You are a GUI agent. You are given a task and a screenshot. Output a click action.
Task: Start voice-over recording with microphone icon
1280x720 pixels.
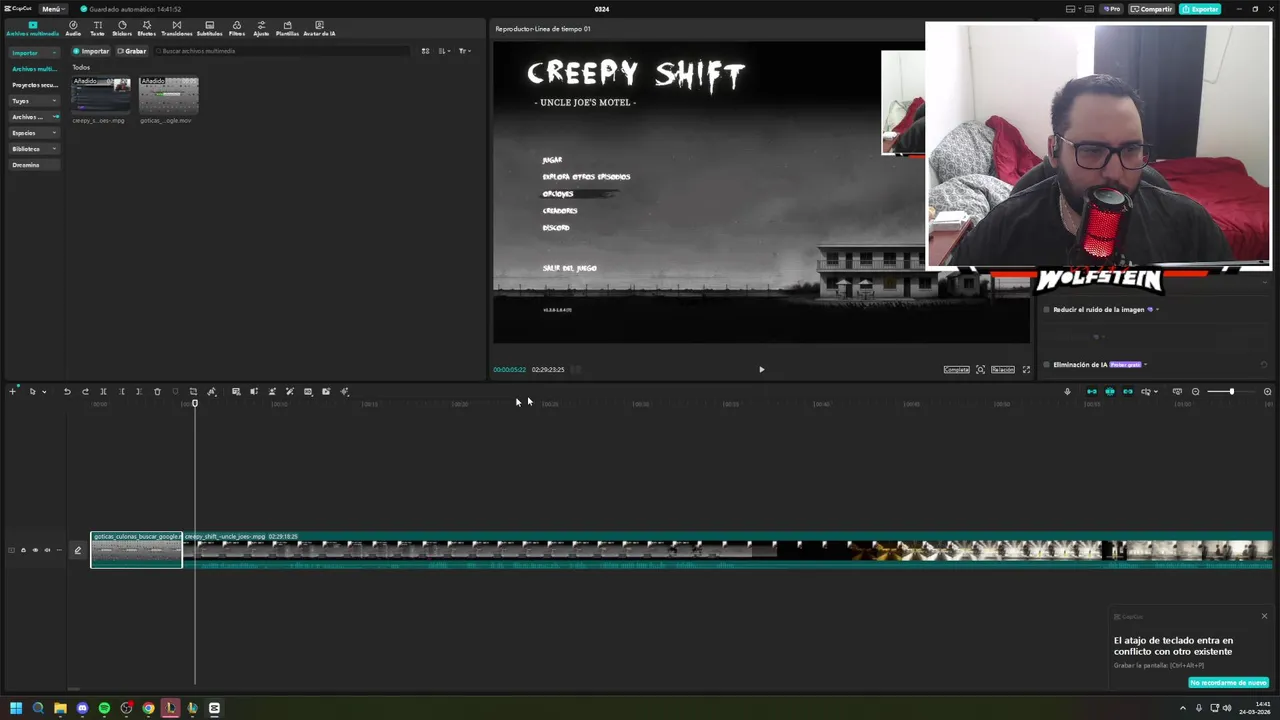[1067, 392]
